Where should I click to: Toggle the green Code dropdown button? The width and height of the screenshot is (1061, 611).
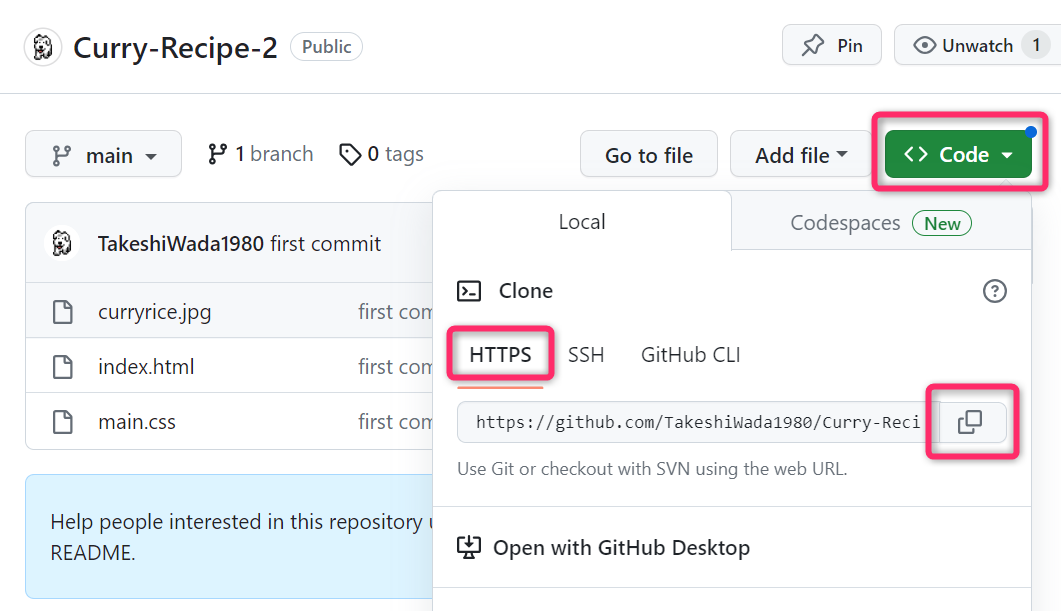(x=958, y=155)
